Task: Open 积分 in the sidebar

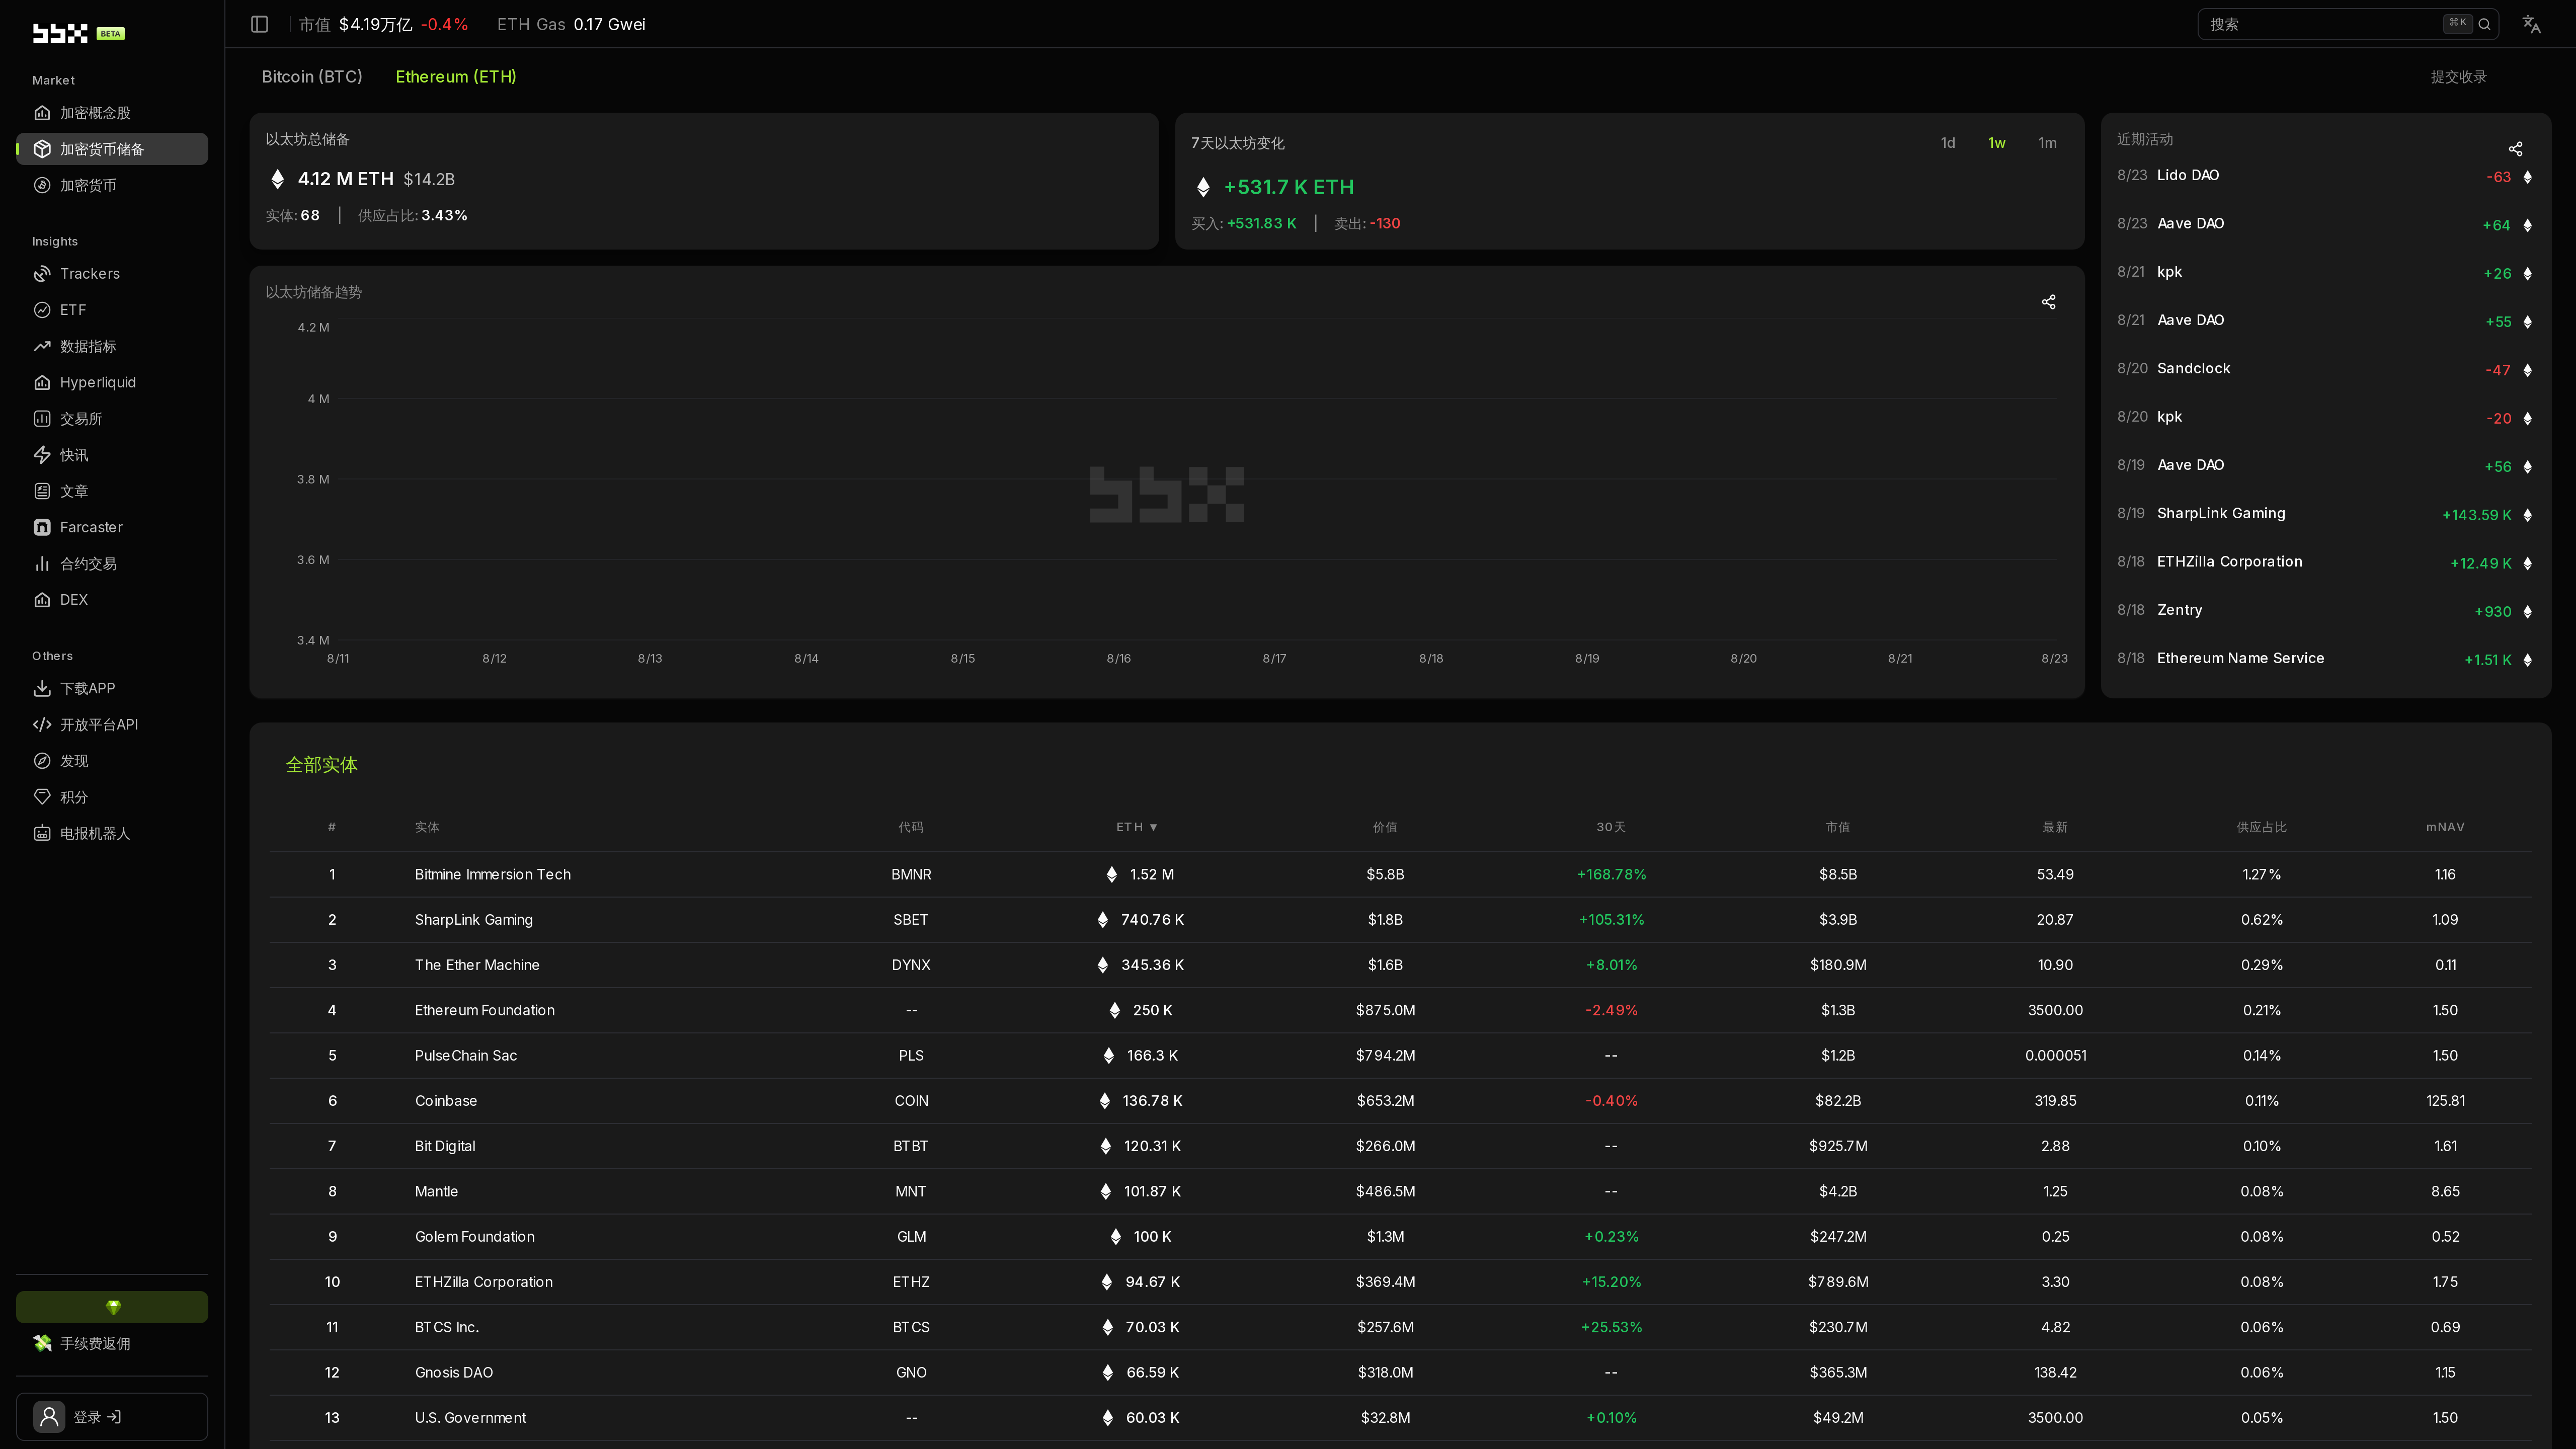Action: (112, 797)
